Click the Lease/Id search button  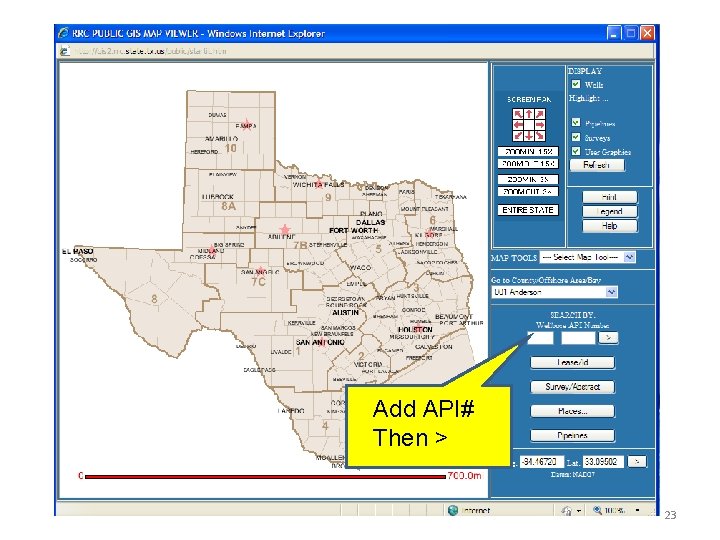point(573,363)
